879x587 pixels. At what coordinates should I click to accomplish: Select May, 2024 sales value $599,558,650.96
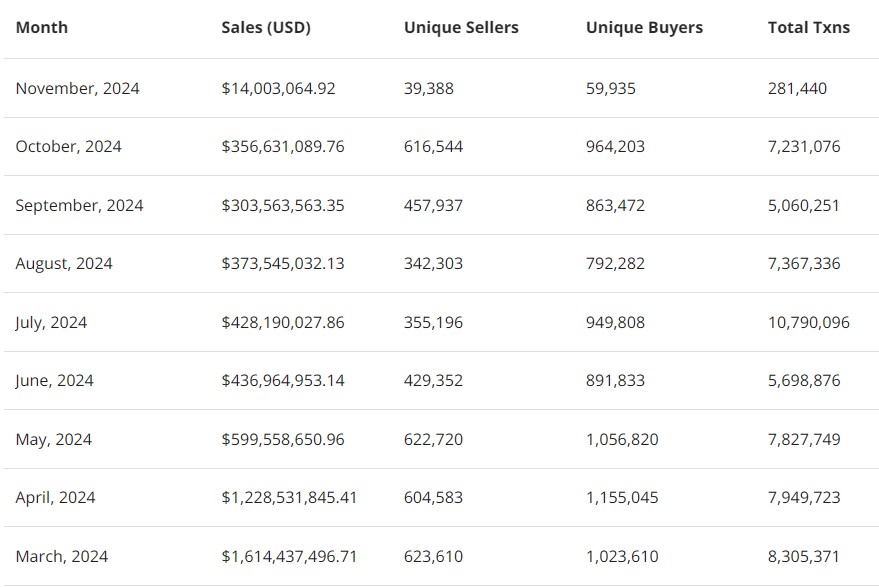(x=282, y=439)
